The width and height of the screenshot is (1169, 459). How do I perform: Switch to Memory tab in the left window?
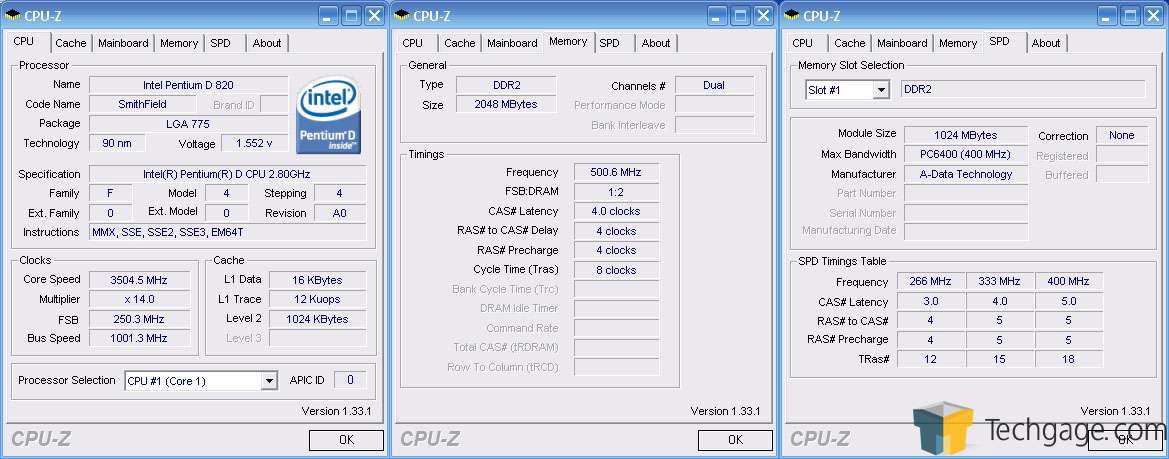[179, 43]
